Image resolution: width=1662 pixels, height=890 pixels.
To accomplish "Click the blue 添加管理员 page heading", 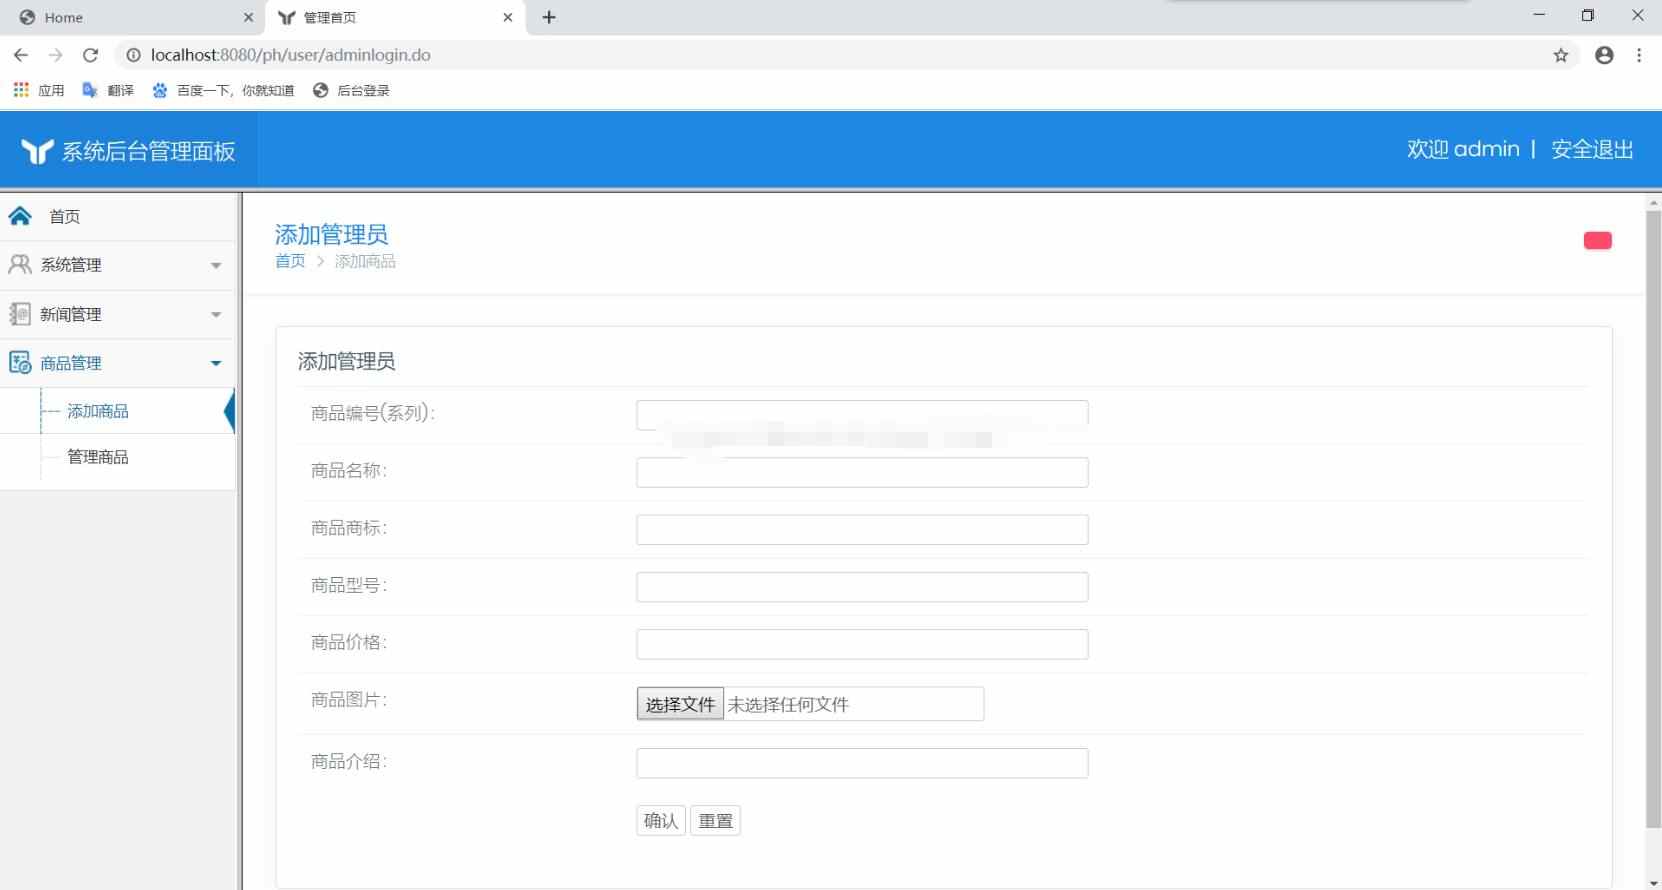I will click(x=331, y=234).
